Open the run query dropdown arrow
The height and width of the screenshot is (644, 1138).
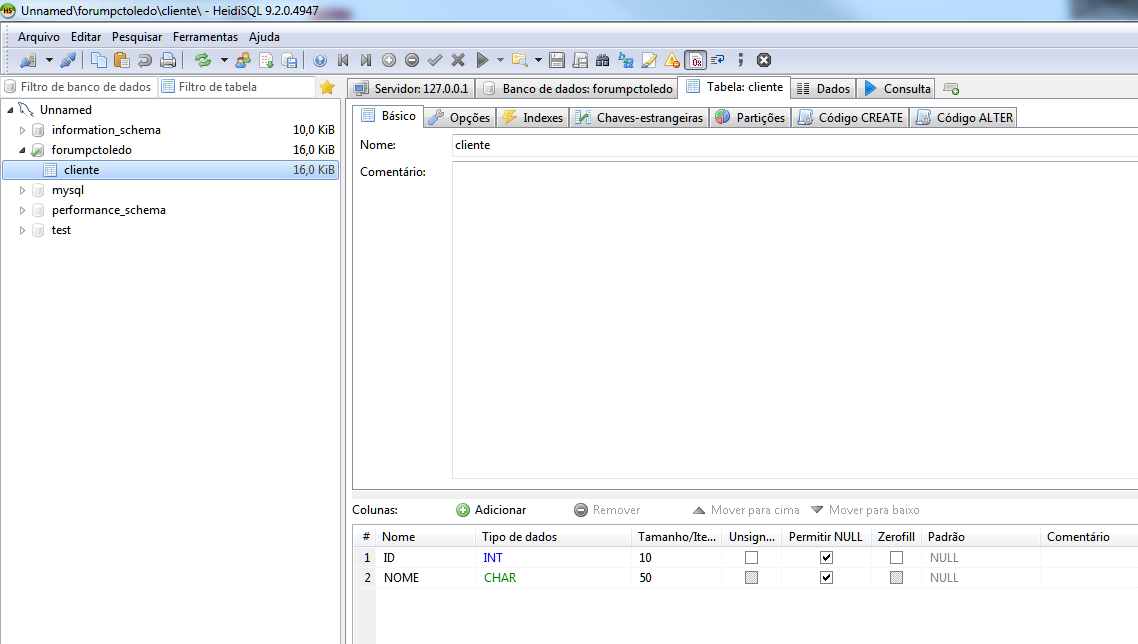point(500,60)
